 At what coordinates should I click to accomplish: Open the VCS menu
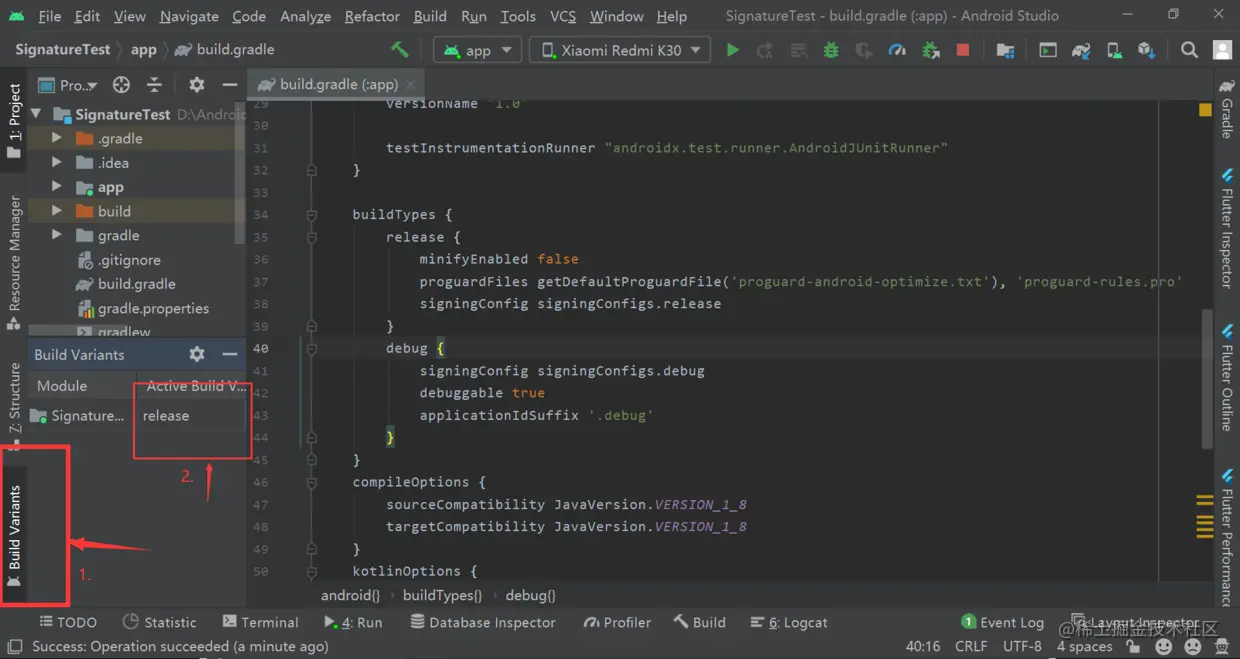563,16
